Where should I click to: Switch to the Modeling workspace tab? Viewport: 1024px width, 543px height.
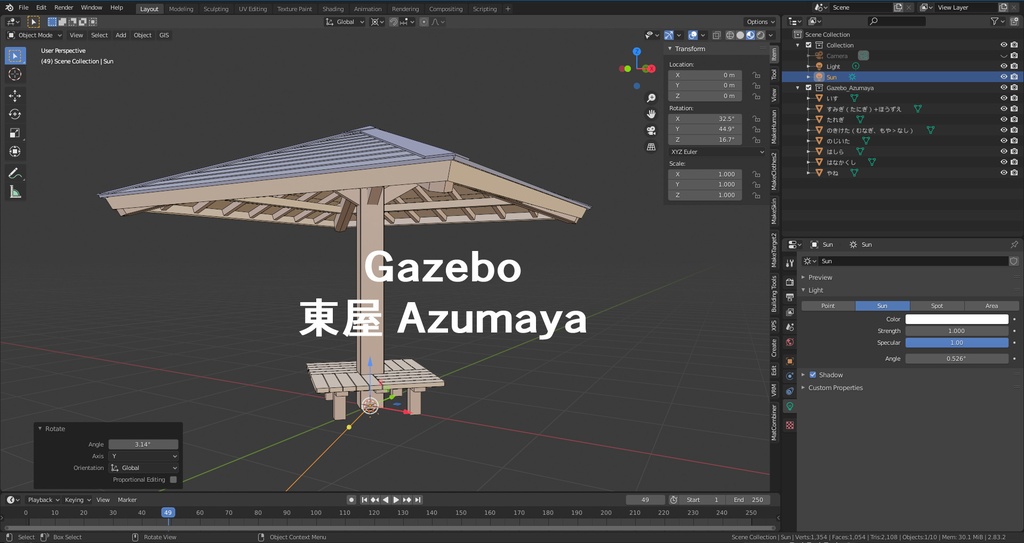coord(181,9)
